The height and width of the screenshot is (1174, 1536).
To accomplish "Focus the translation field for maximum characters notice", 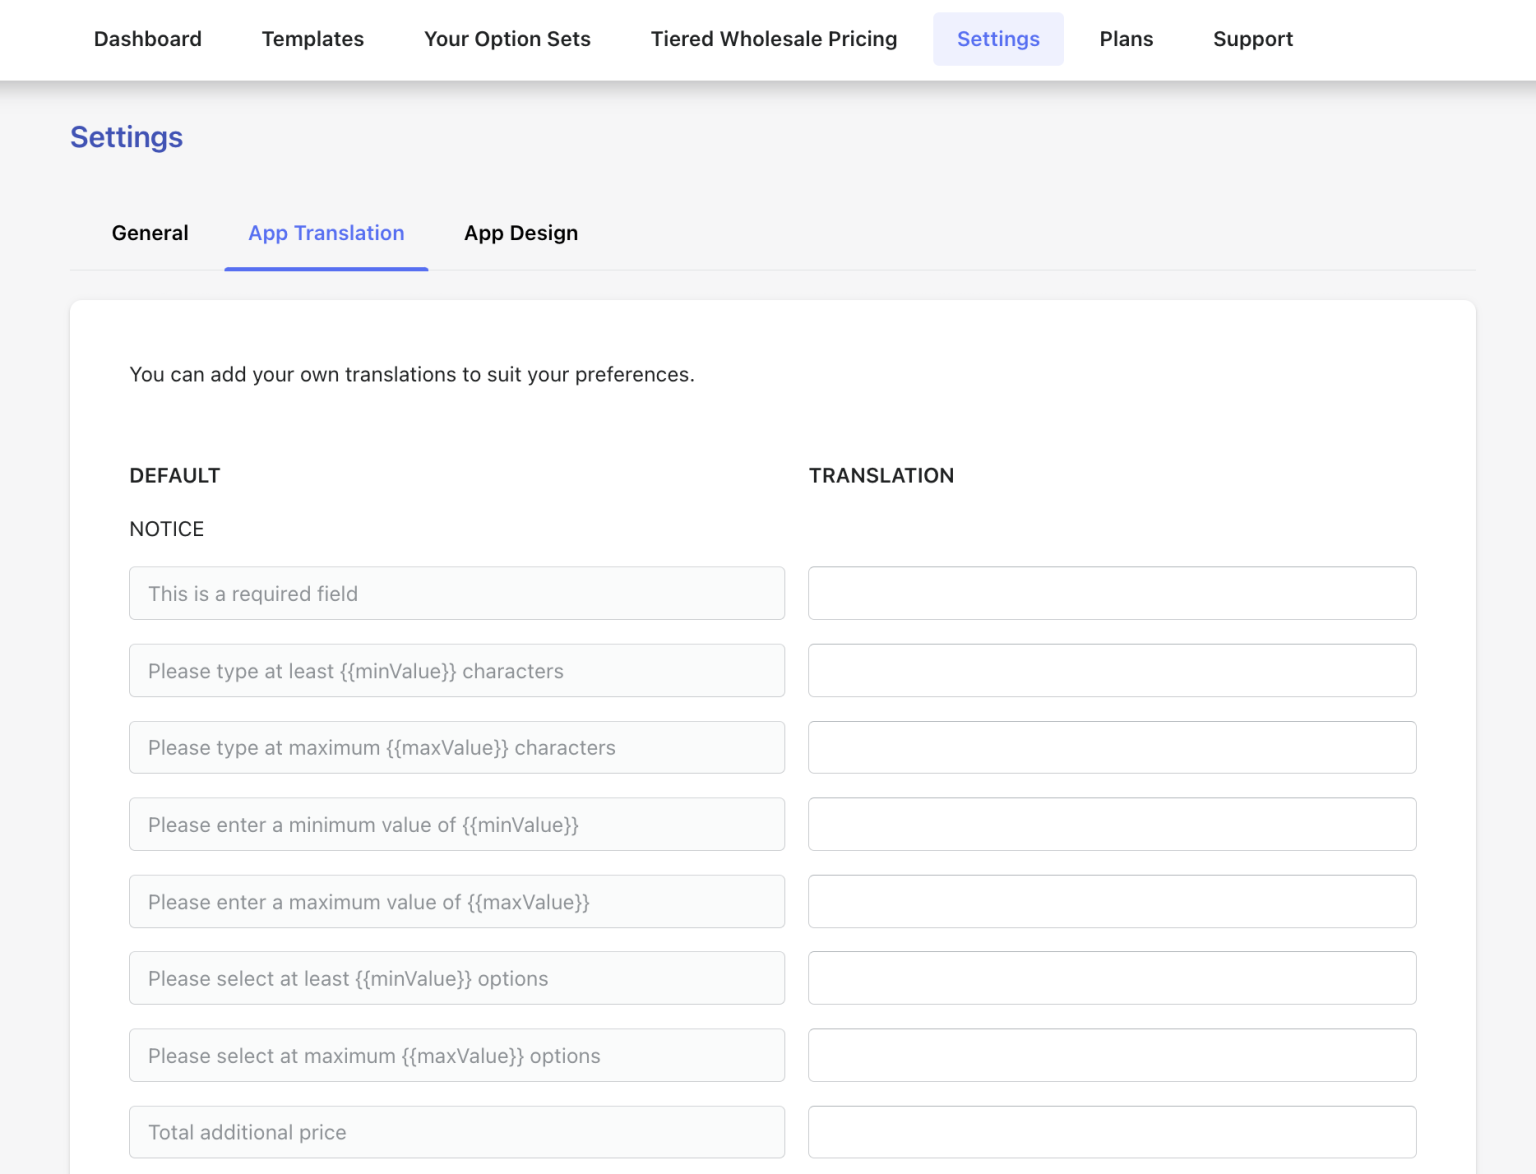I will (1112, 747).
